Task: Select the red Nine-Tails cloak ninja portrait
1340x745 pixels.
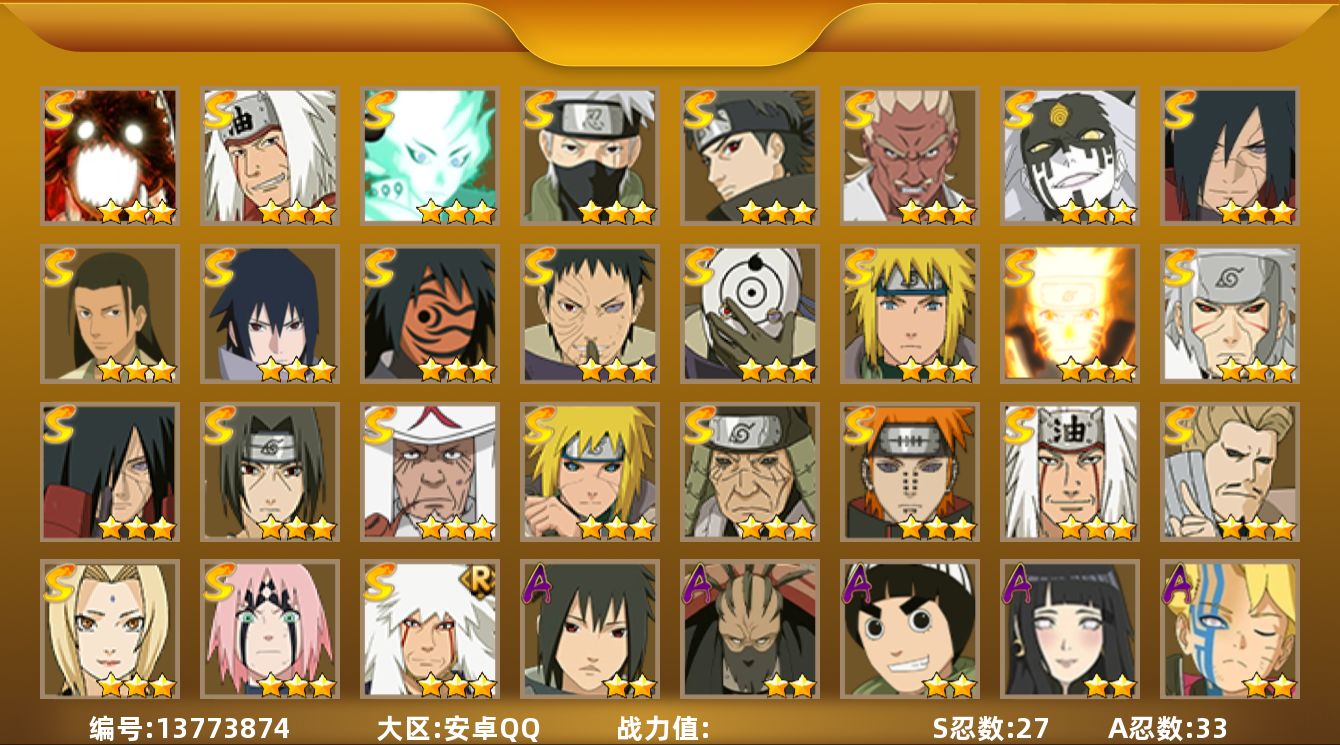Action: coord(109,155)
